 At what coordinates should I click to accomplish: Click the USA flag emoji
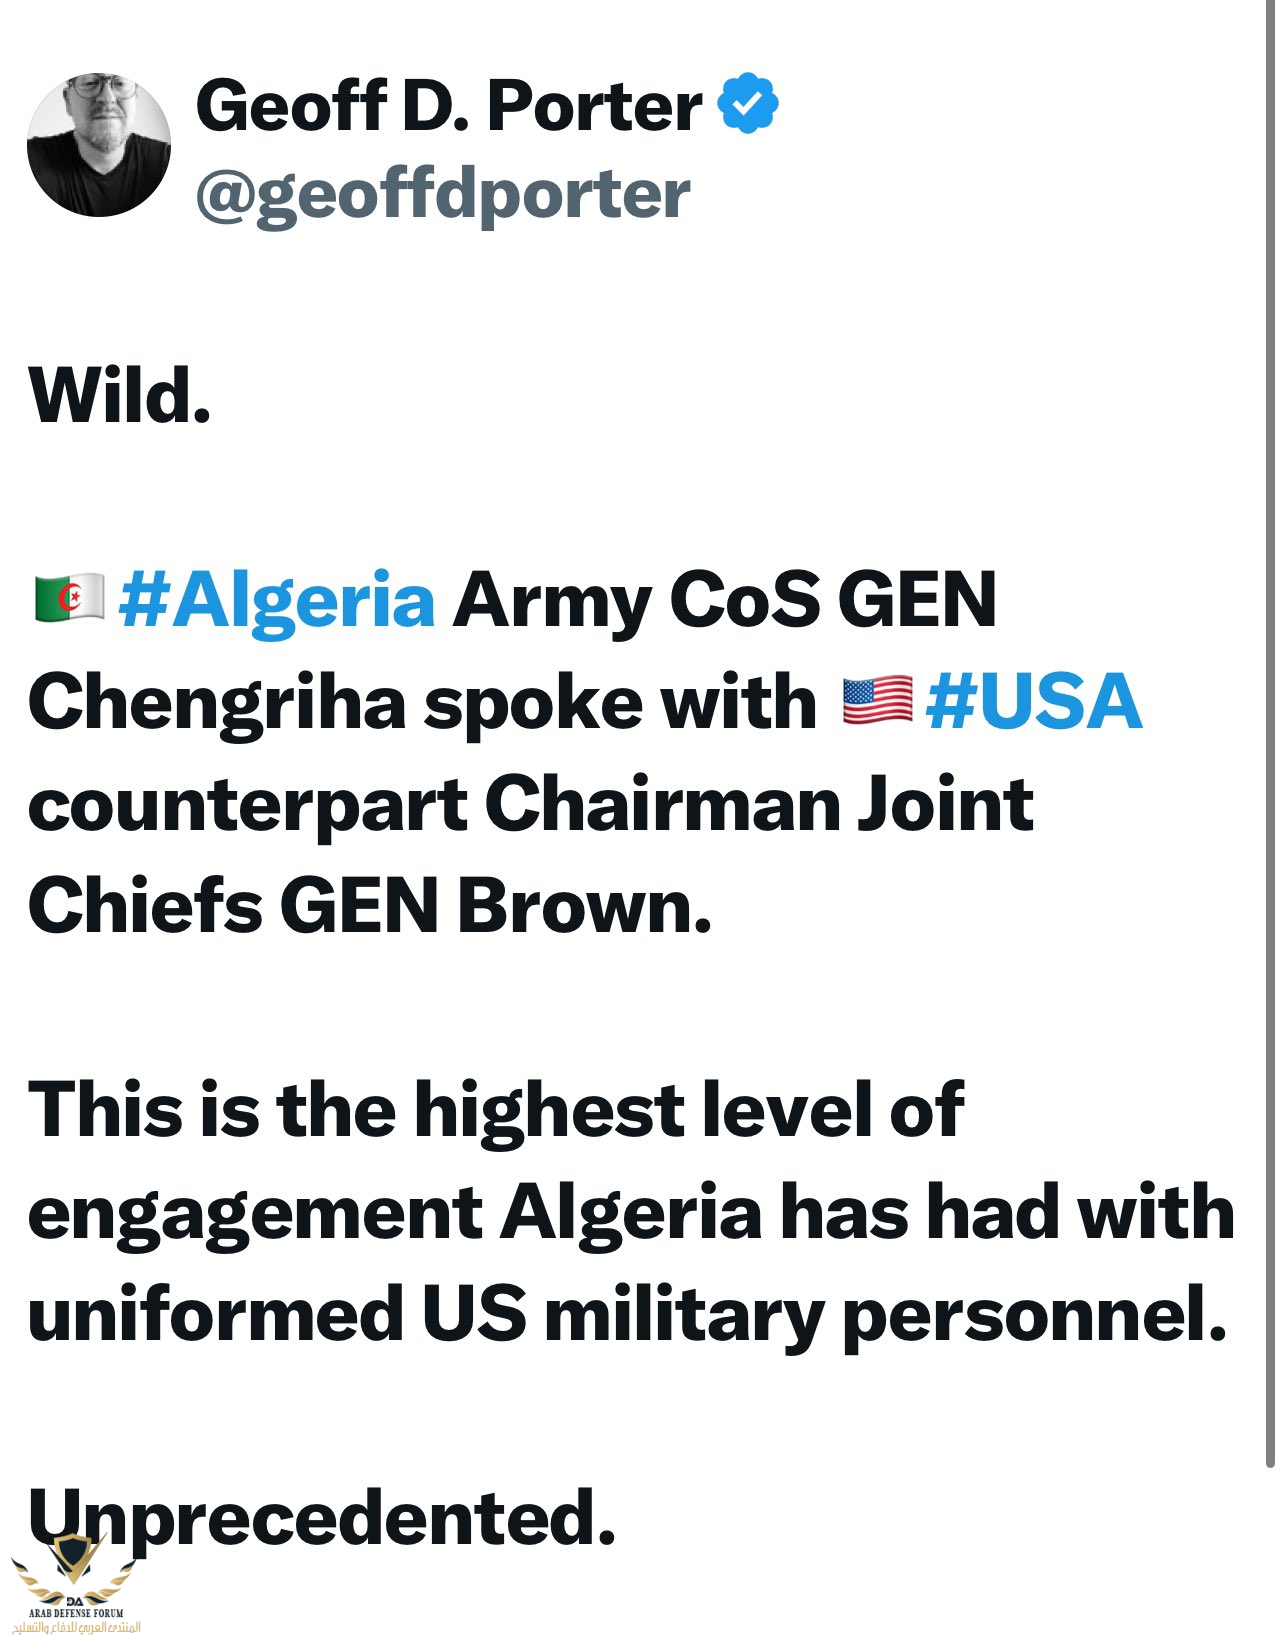(x=877, y=701)
